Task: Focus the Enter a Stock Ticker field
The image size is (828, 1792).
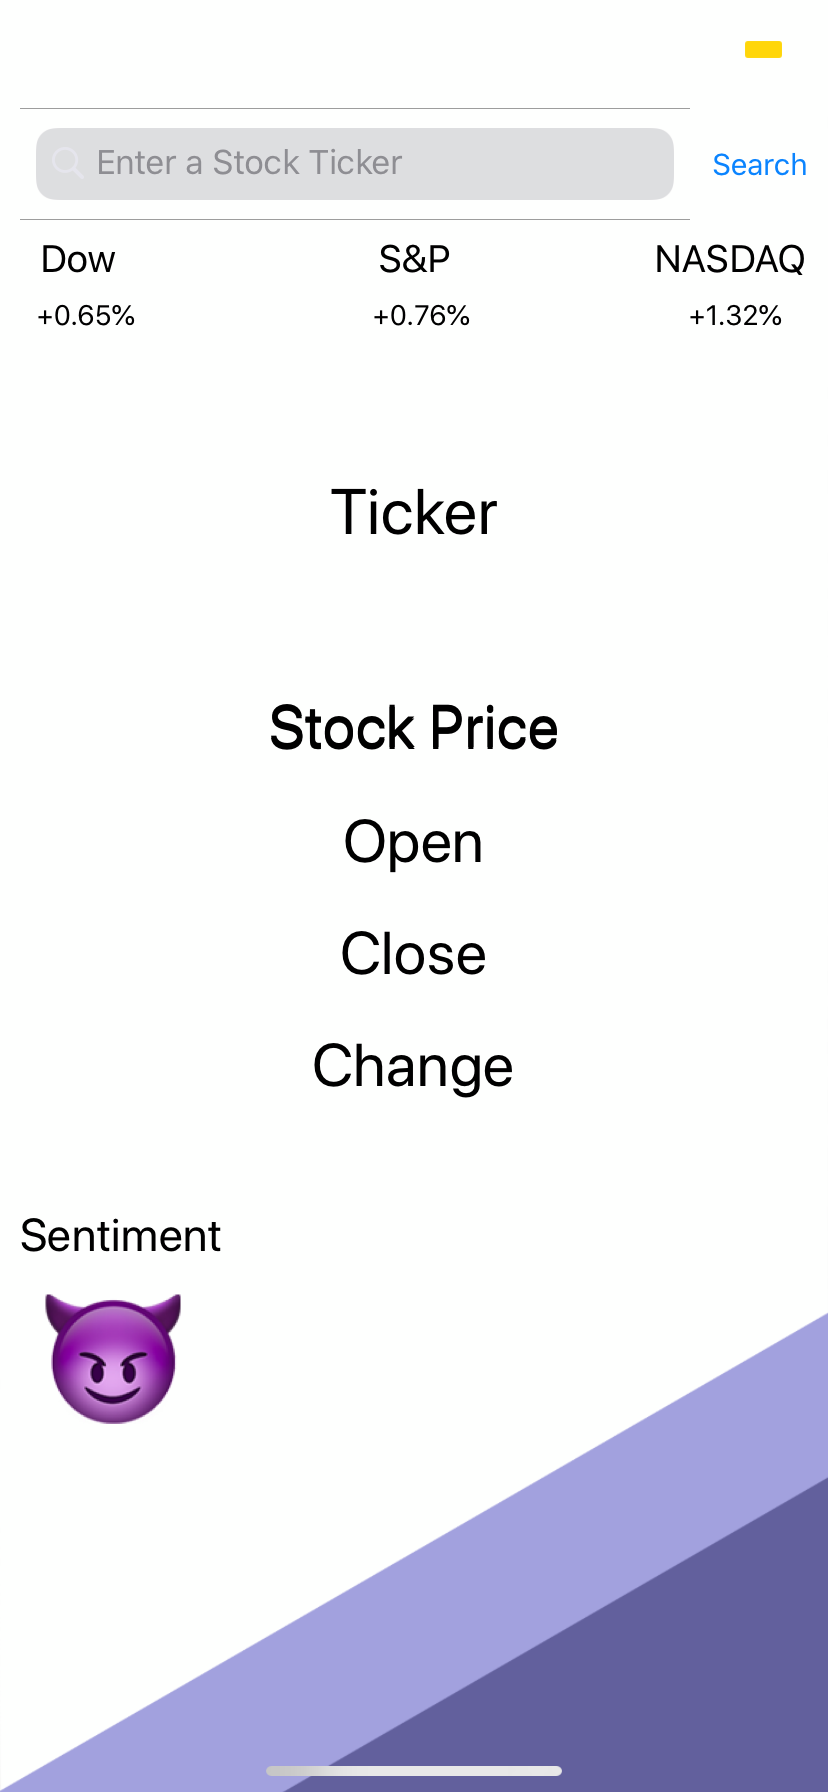Action: tap(370, 163)
